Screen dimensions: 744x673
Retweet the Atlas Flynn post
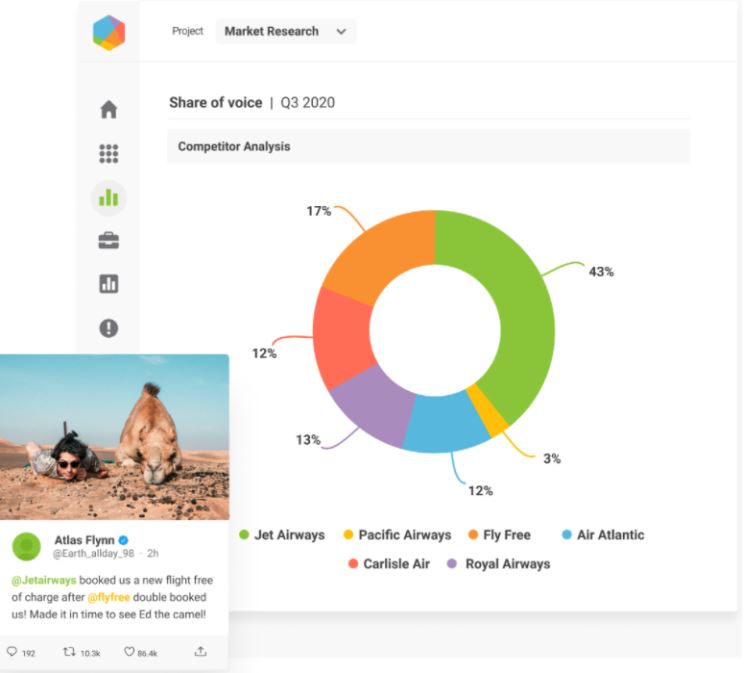point(69,652)
